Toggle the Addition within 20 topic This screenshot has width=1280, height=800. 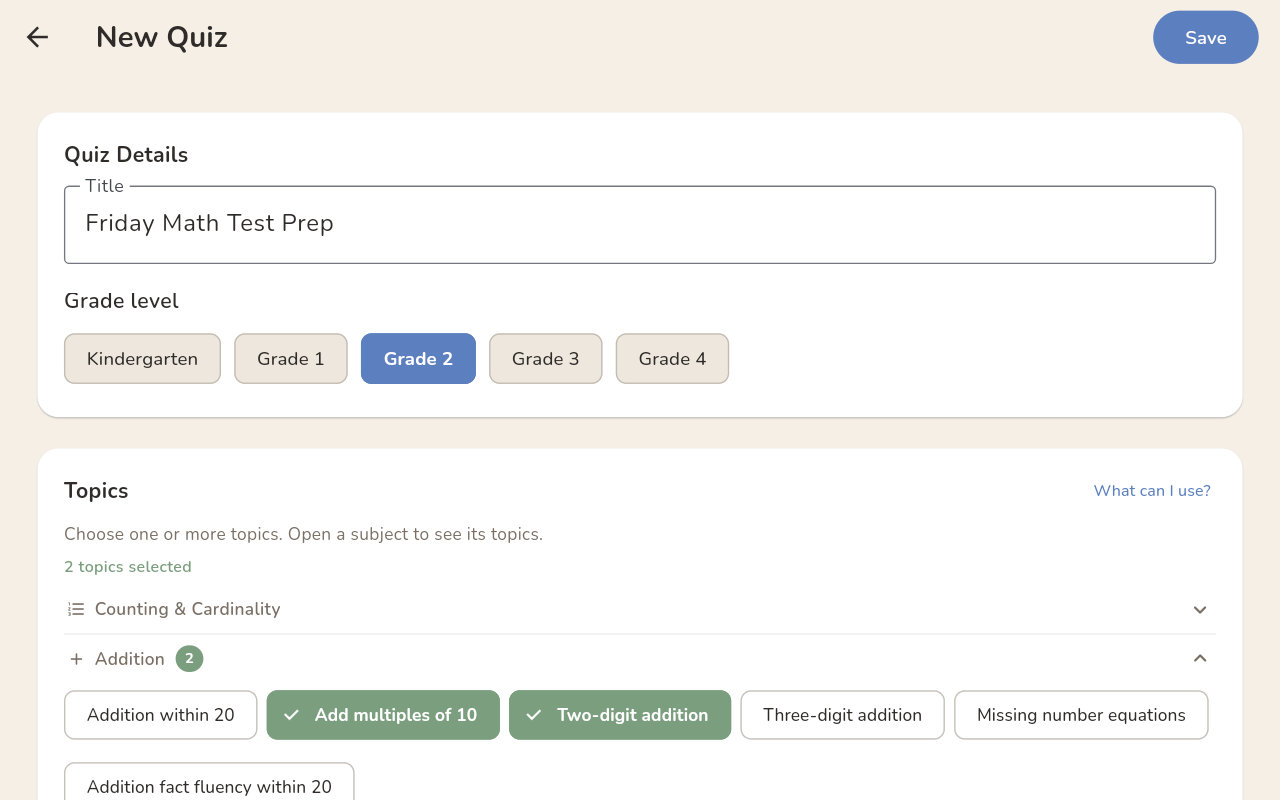click(x=161, y=715)
